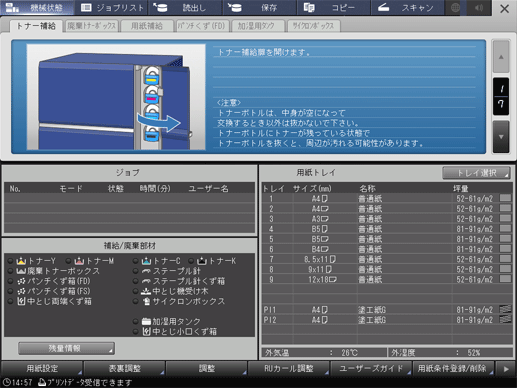Show more functions with the right arrow
Image resolution: width=517 pixels, height=388 pixels.
[x=506, y=369]
